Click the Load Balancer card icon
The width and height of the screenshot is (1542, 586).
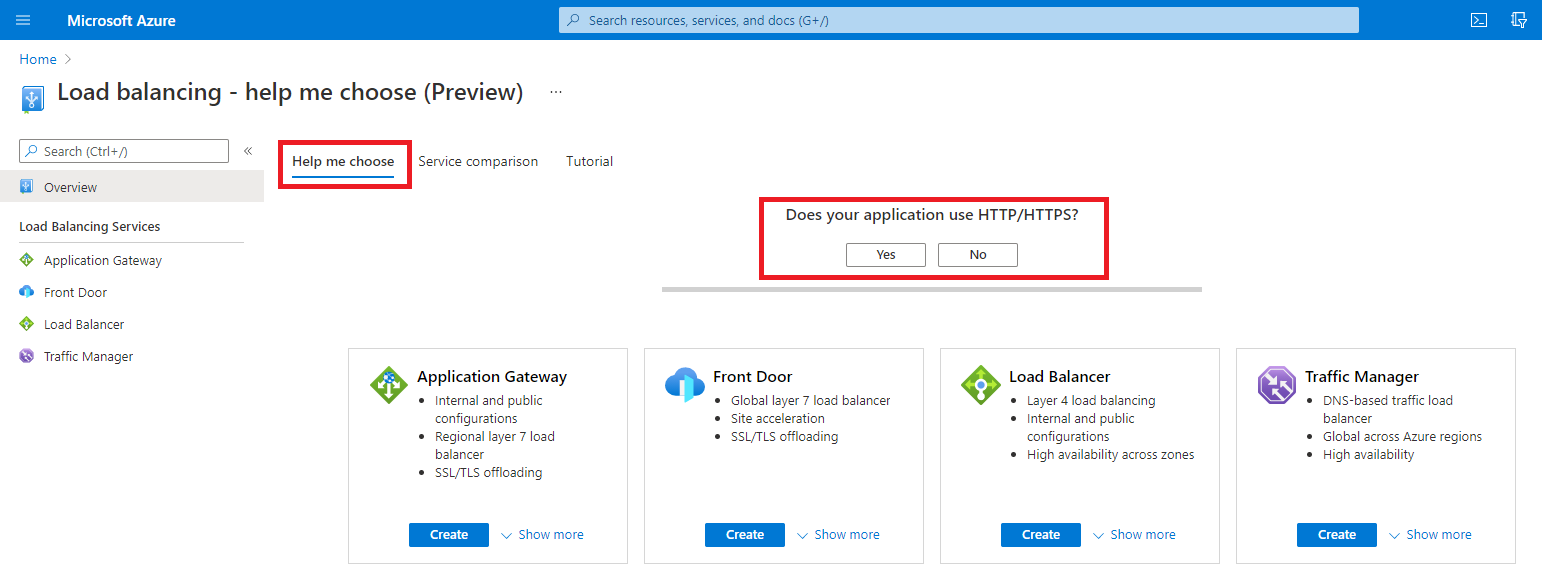coord(981,385)
